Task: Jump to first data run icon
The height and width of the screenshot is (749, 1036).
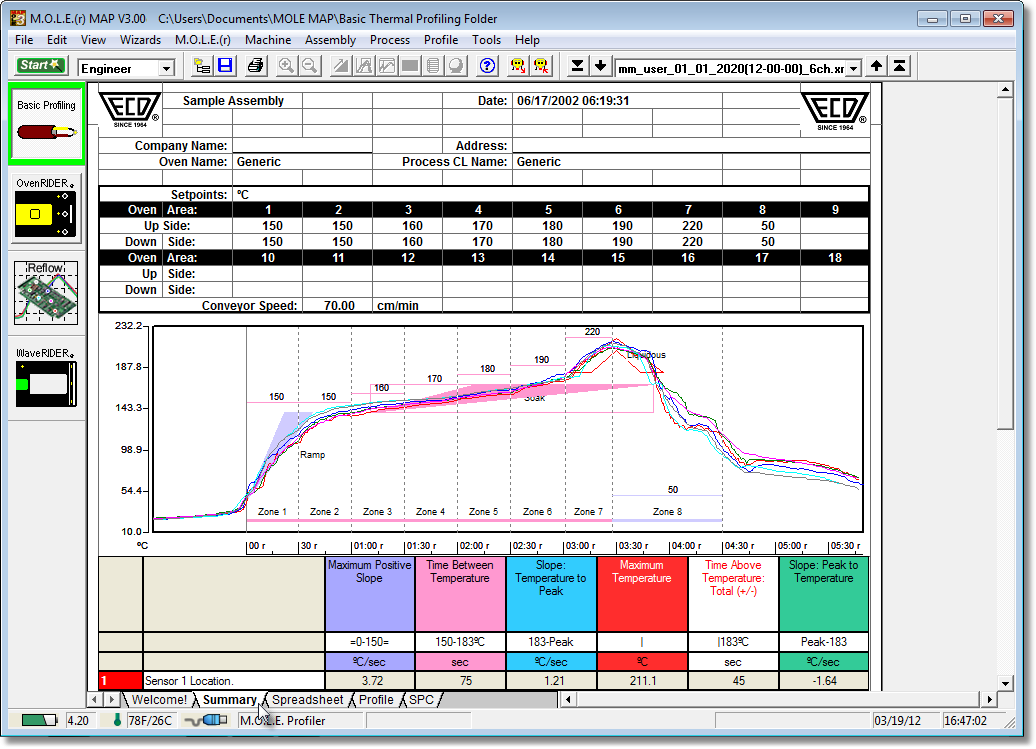Action: tap(900, 65)
